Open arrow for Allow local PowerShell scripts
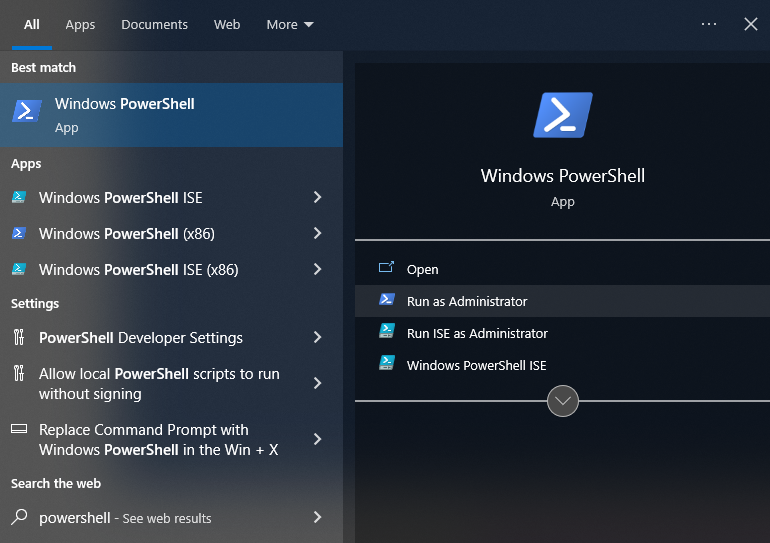The height and width of the screenshot is (543, 770). coord(317,384)
